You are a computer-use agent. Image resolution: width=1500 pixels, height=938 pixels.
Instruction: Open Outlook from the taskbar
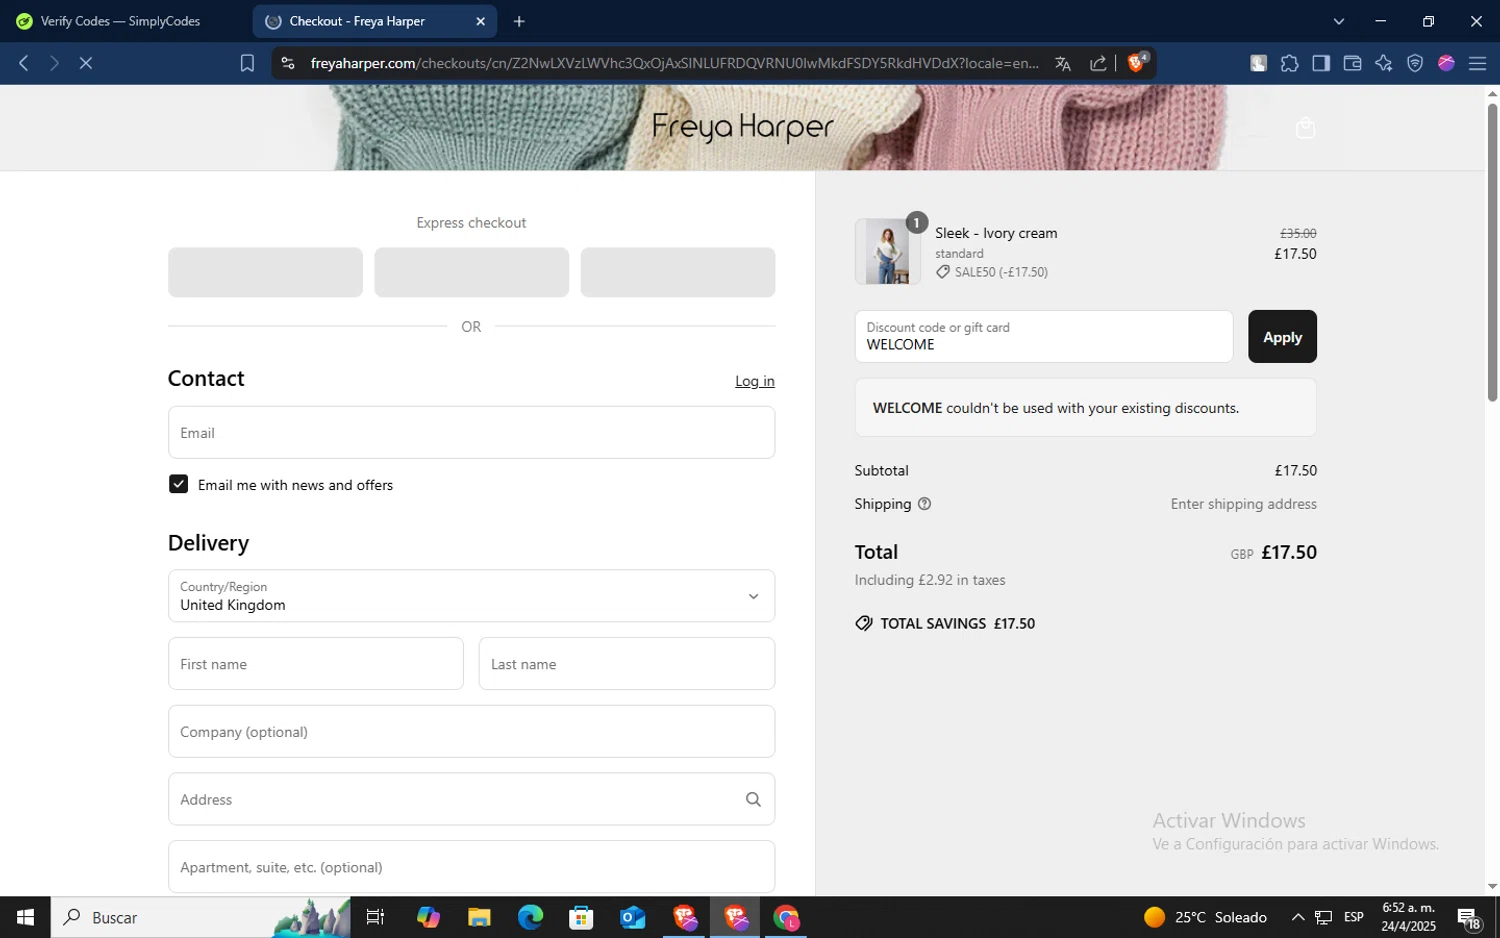pyautogui.click(x=633, y=917)
